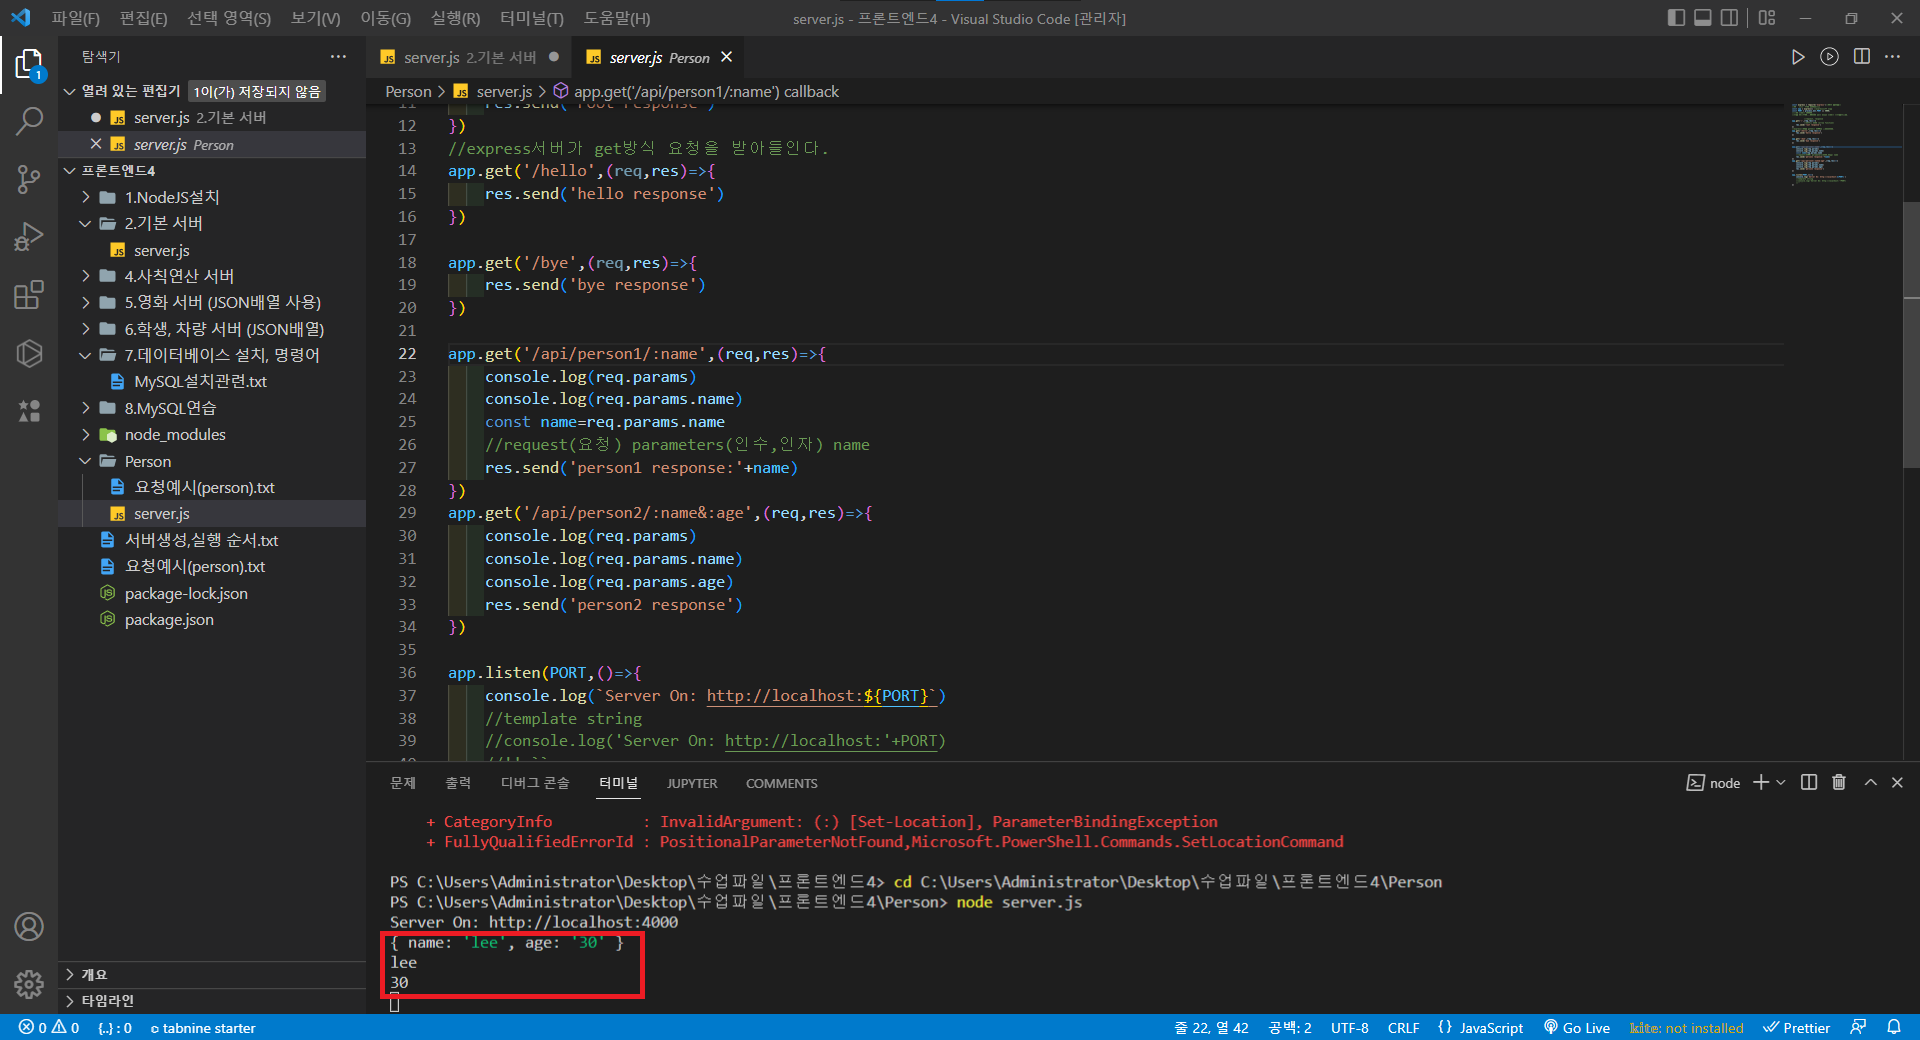Image resolution: width=1920 pixels, height=1040 pixels.
Task: Click 공백: 2 indentation setting
Action: (1290, 1027)
